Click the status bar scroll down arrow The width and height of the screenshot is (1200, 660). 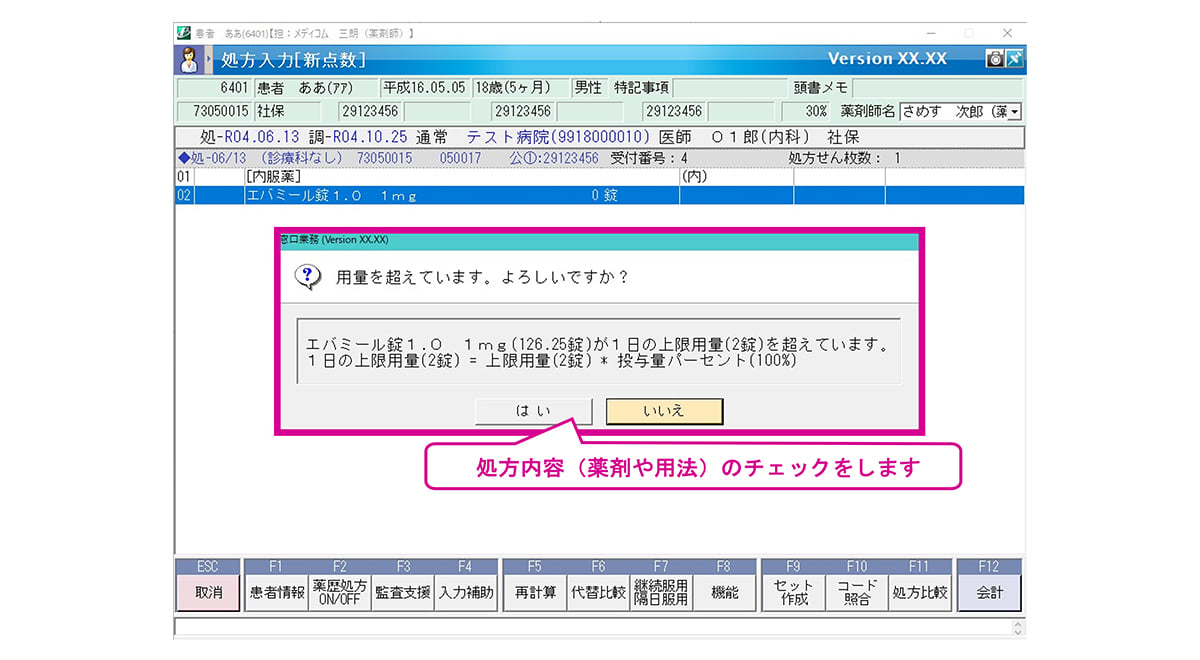(1018, 632)
